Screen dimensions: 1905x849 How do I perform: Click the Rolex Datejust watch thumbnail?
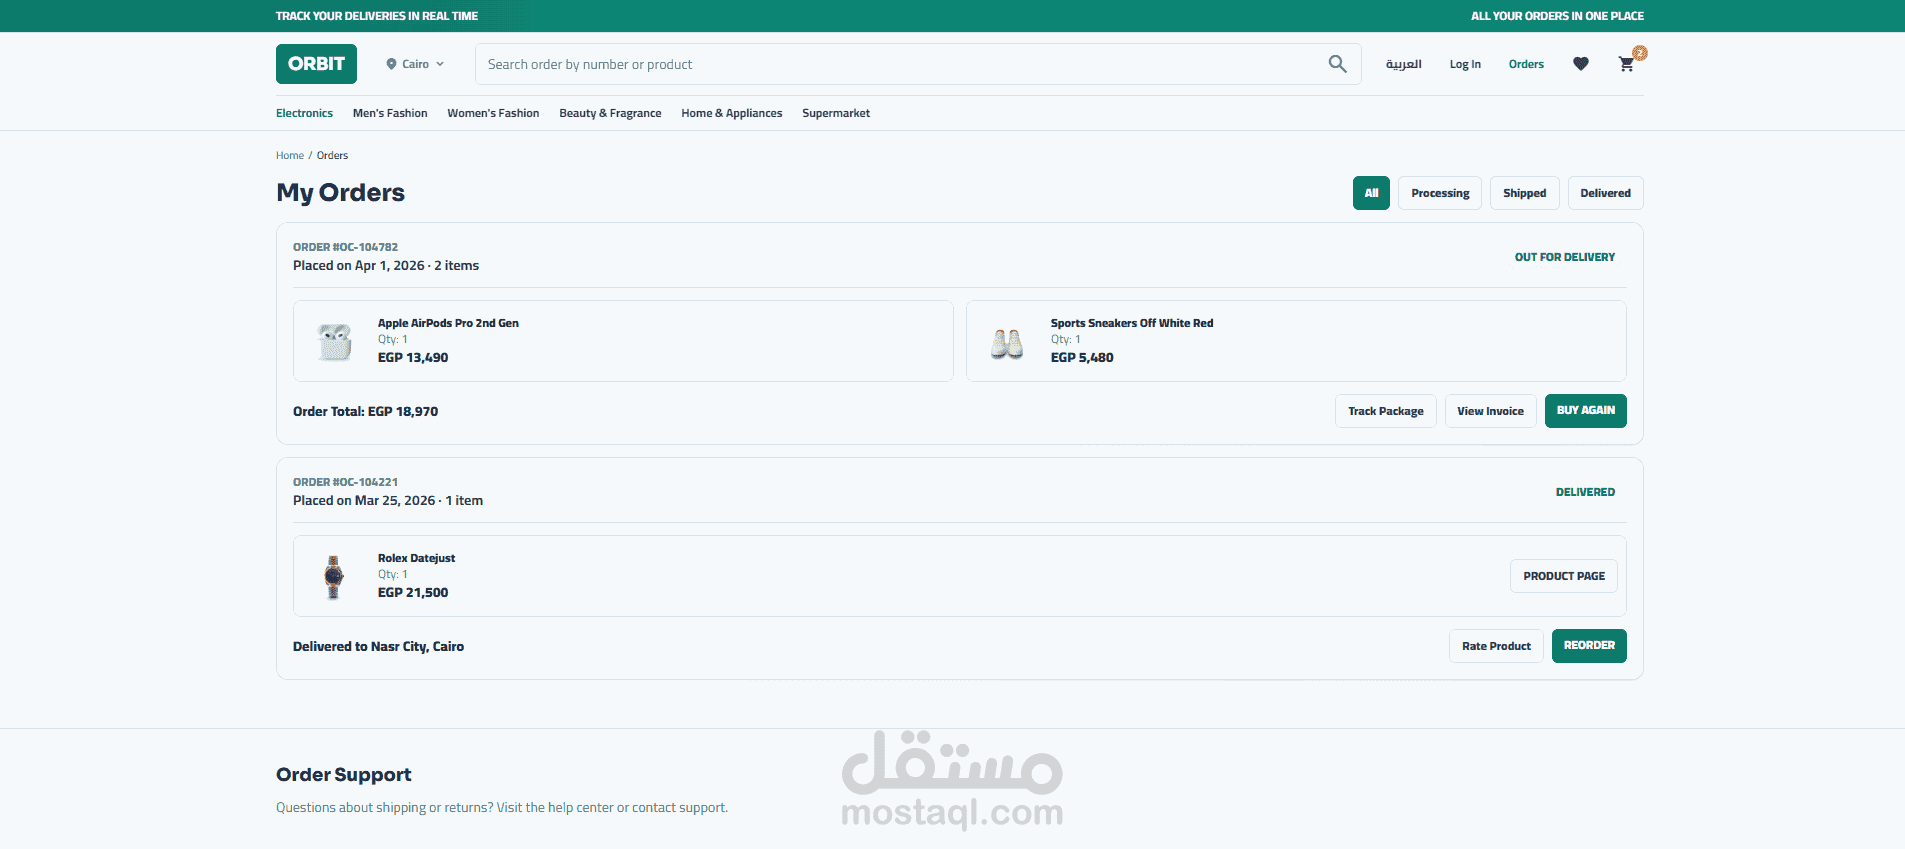coord(334,577)
